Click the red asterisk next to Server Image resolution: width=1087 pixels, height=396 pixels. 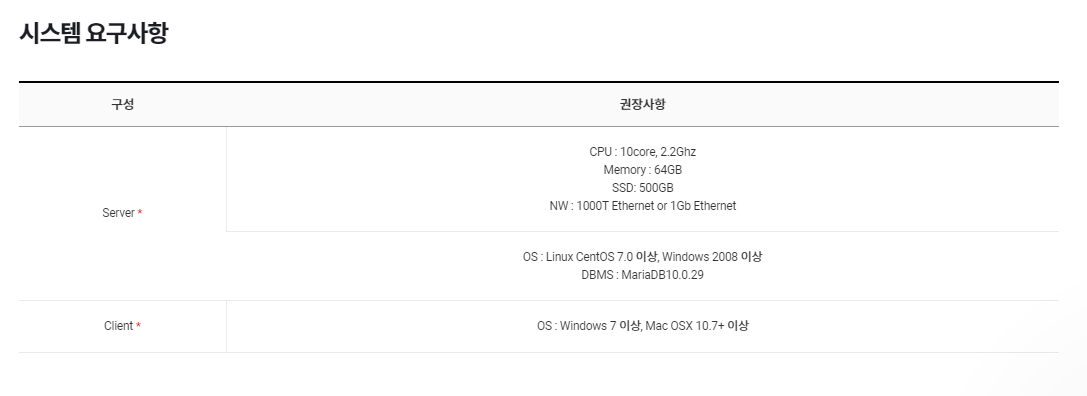click(139, 213)
